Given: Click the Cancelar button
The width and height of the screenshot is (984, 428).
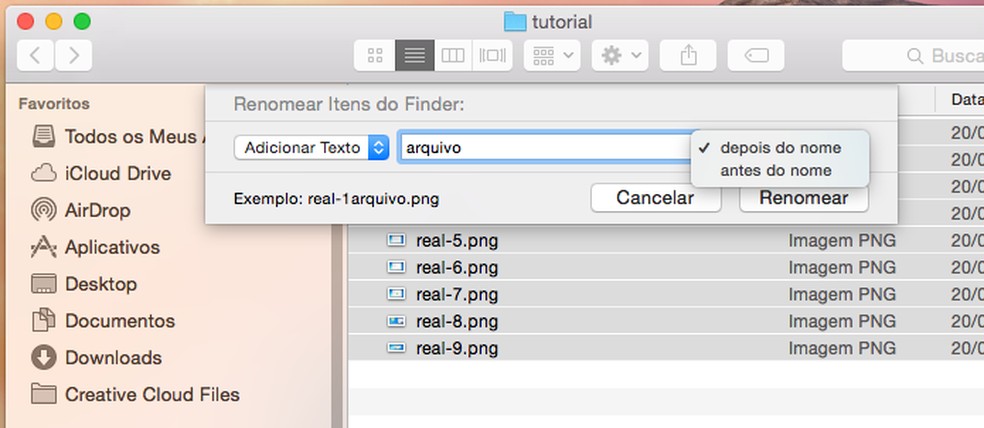Looking at the screenshot, I should pos(655,198).
